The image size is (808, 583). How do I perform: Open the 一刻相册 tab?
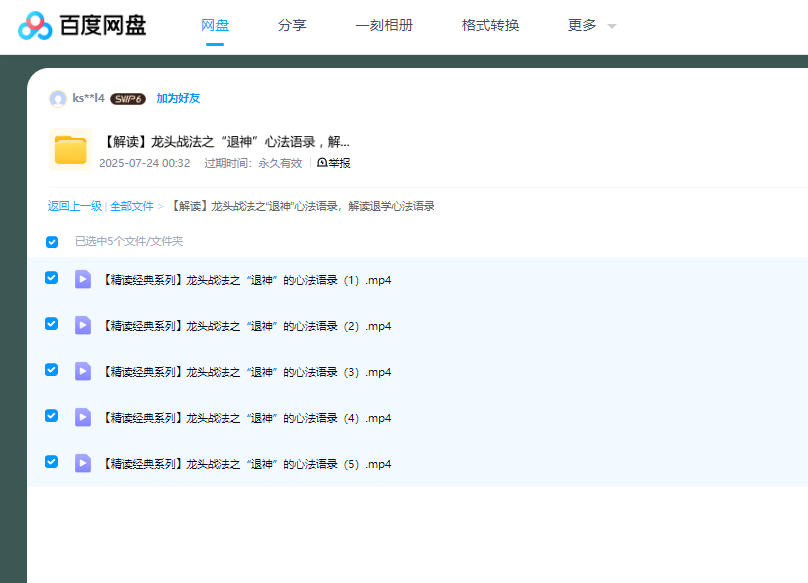click(x=384, y=26)
